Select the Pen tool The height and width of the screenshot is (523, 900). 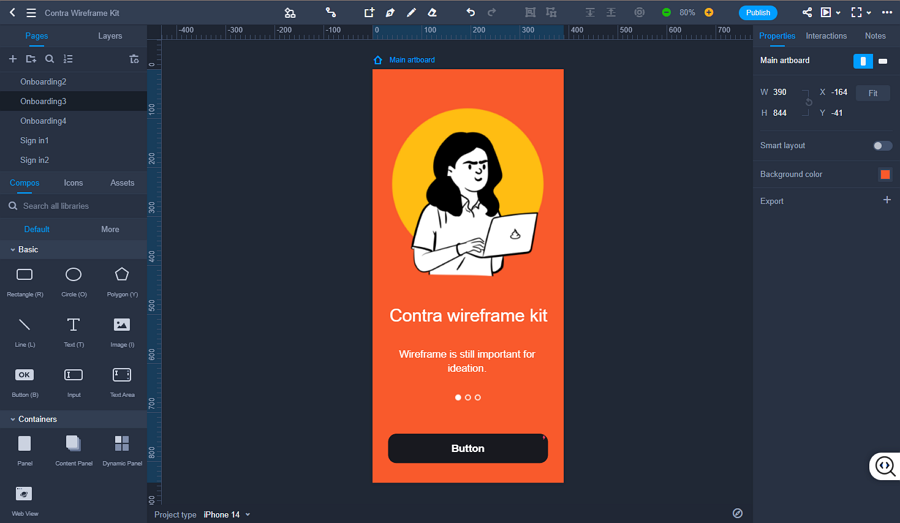point(390,12)
